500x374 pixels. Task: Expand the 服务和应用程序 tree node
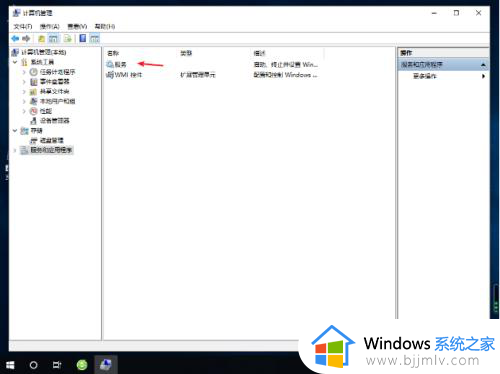point(15,150)
